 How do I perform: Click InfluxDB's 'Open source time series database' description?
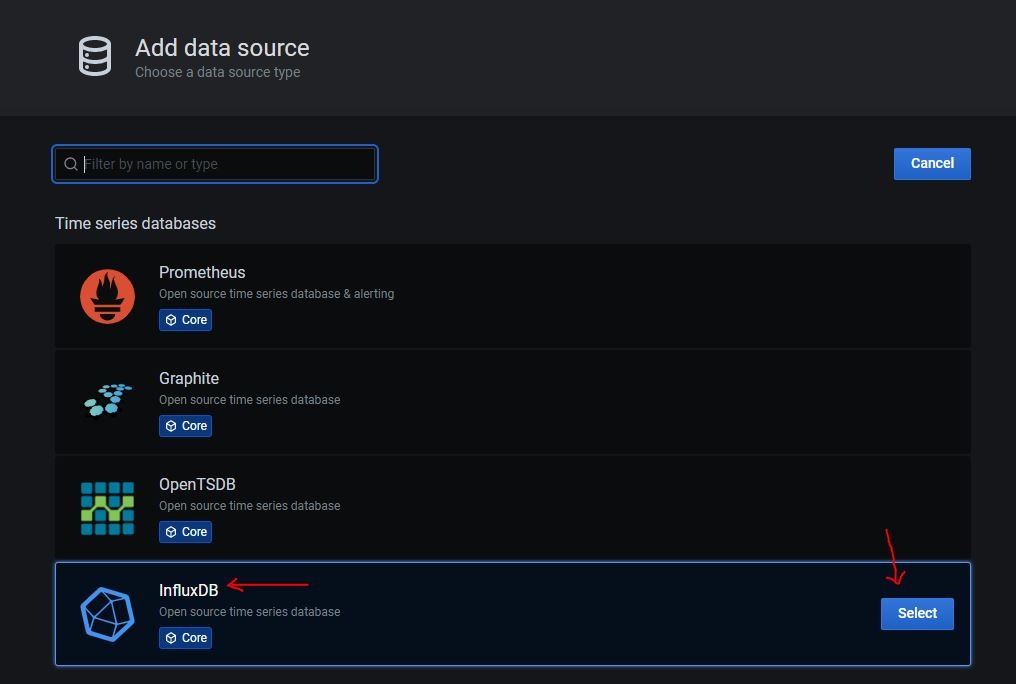point(249,611)
